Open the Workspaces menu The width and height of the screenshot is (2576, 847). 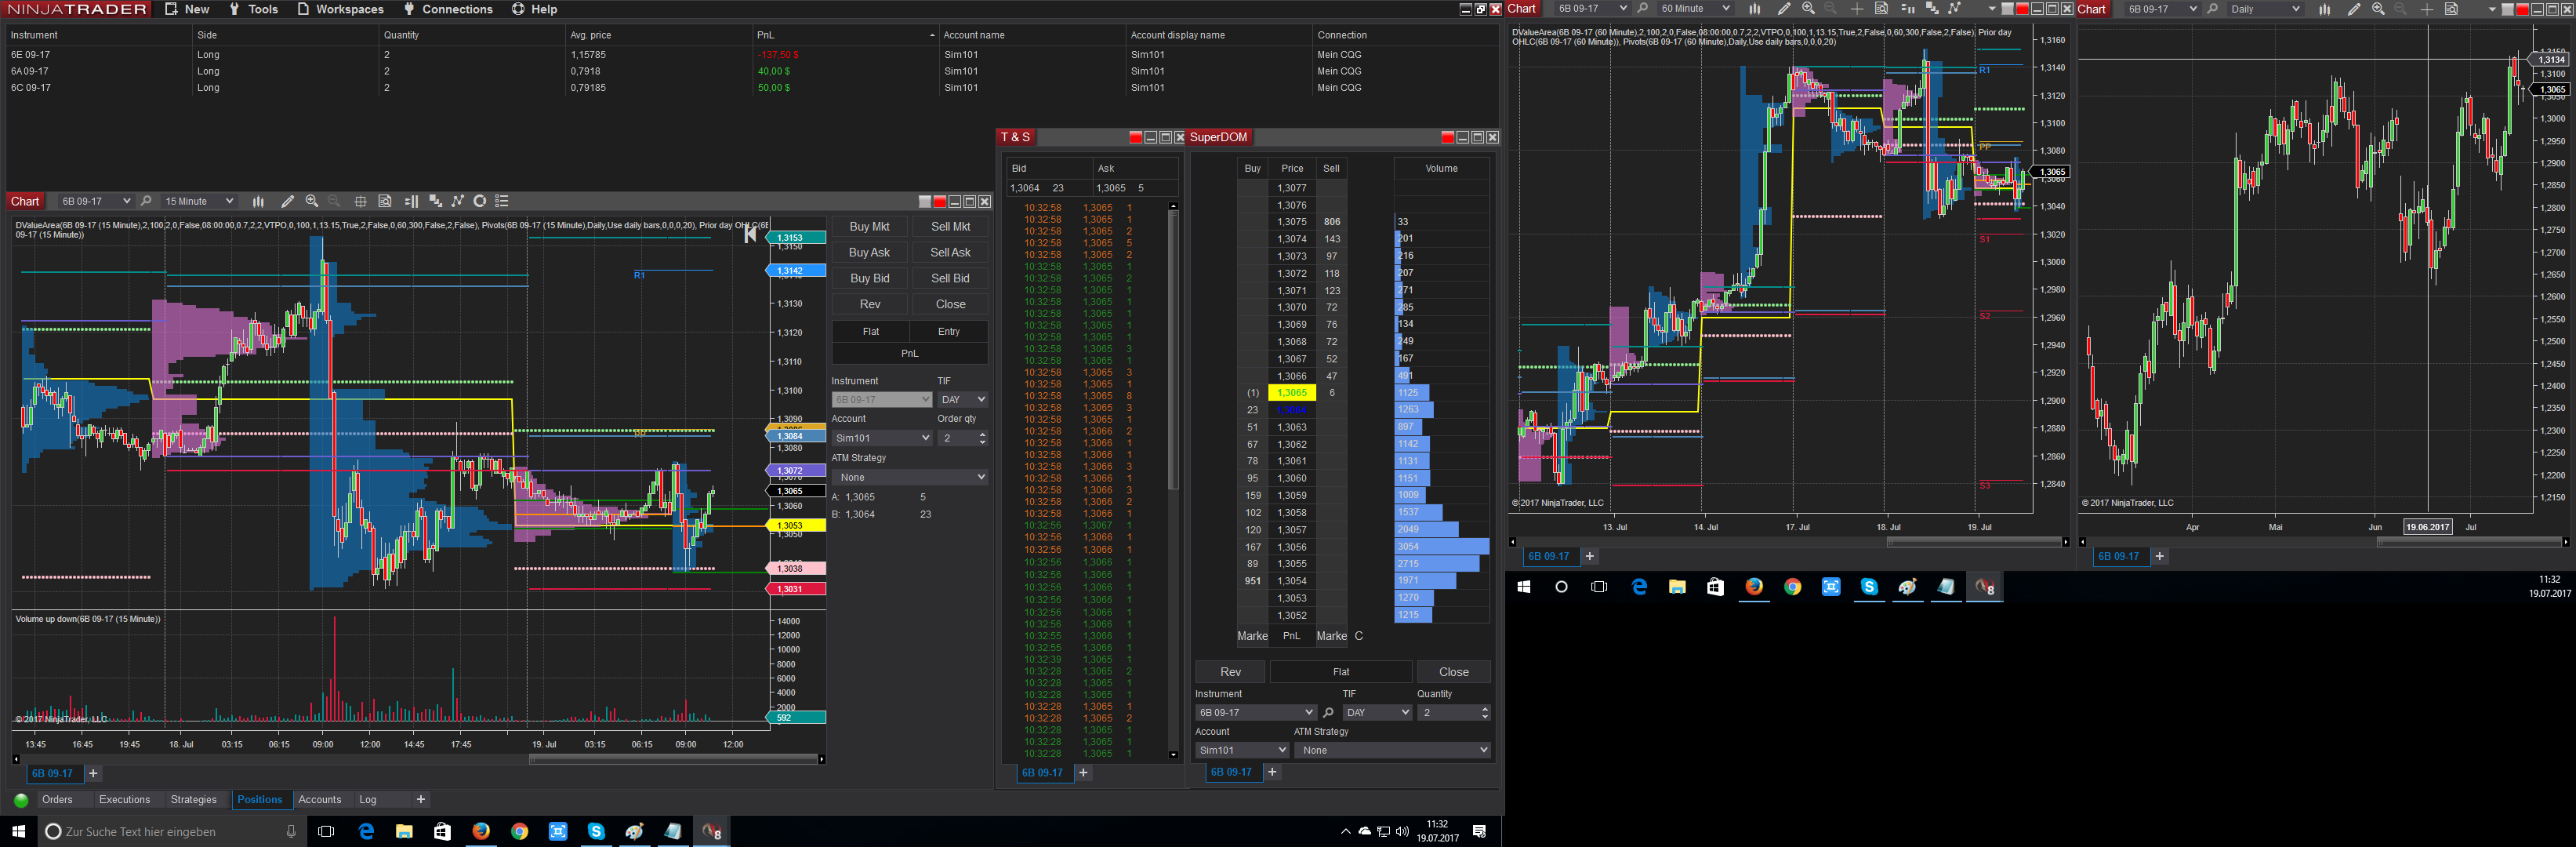pos(340,9)
